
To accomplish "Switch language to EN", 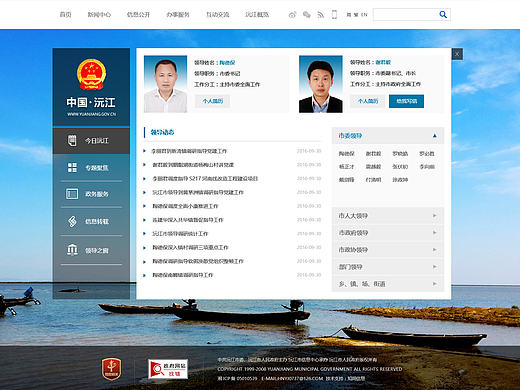I will click(x=364, y=15).
